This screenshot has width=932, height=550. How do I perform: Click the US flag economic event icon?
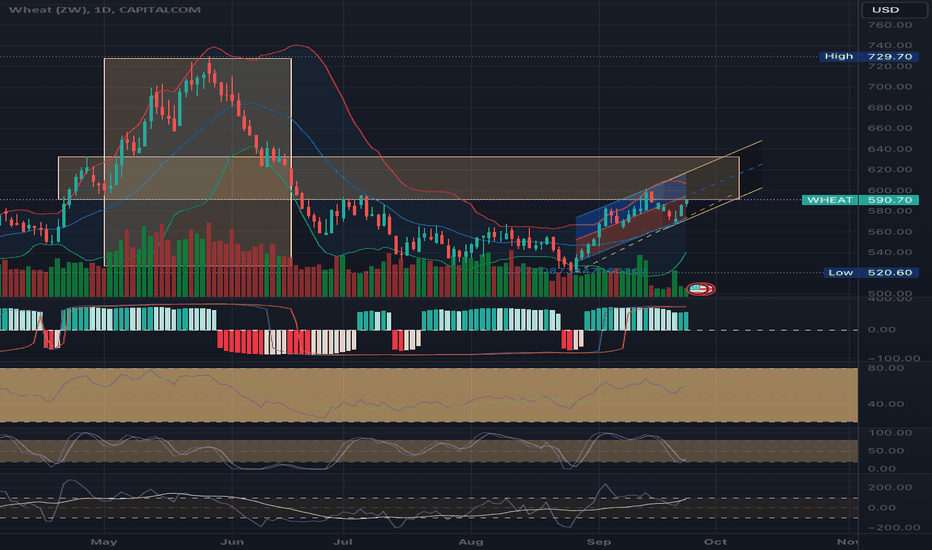click(700, 289)
